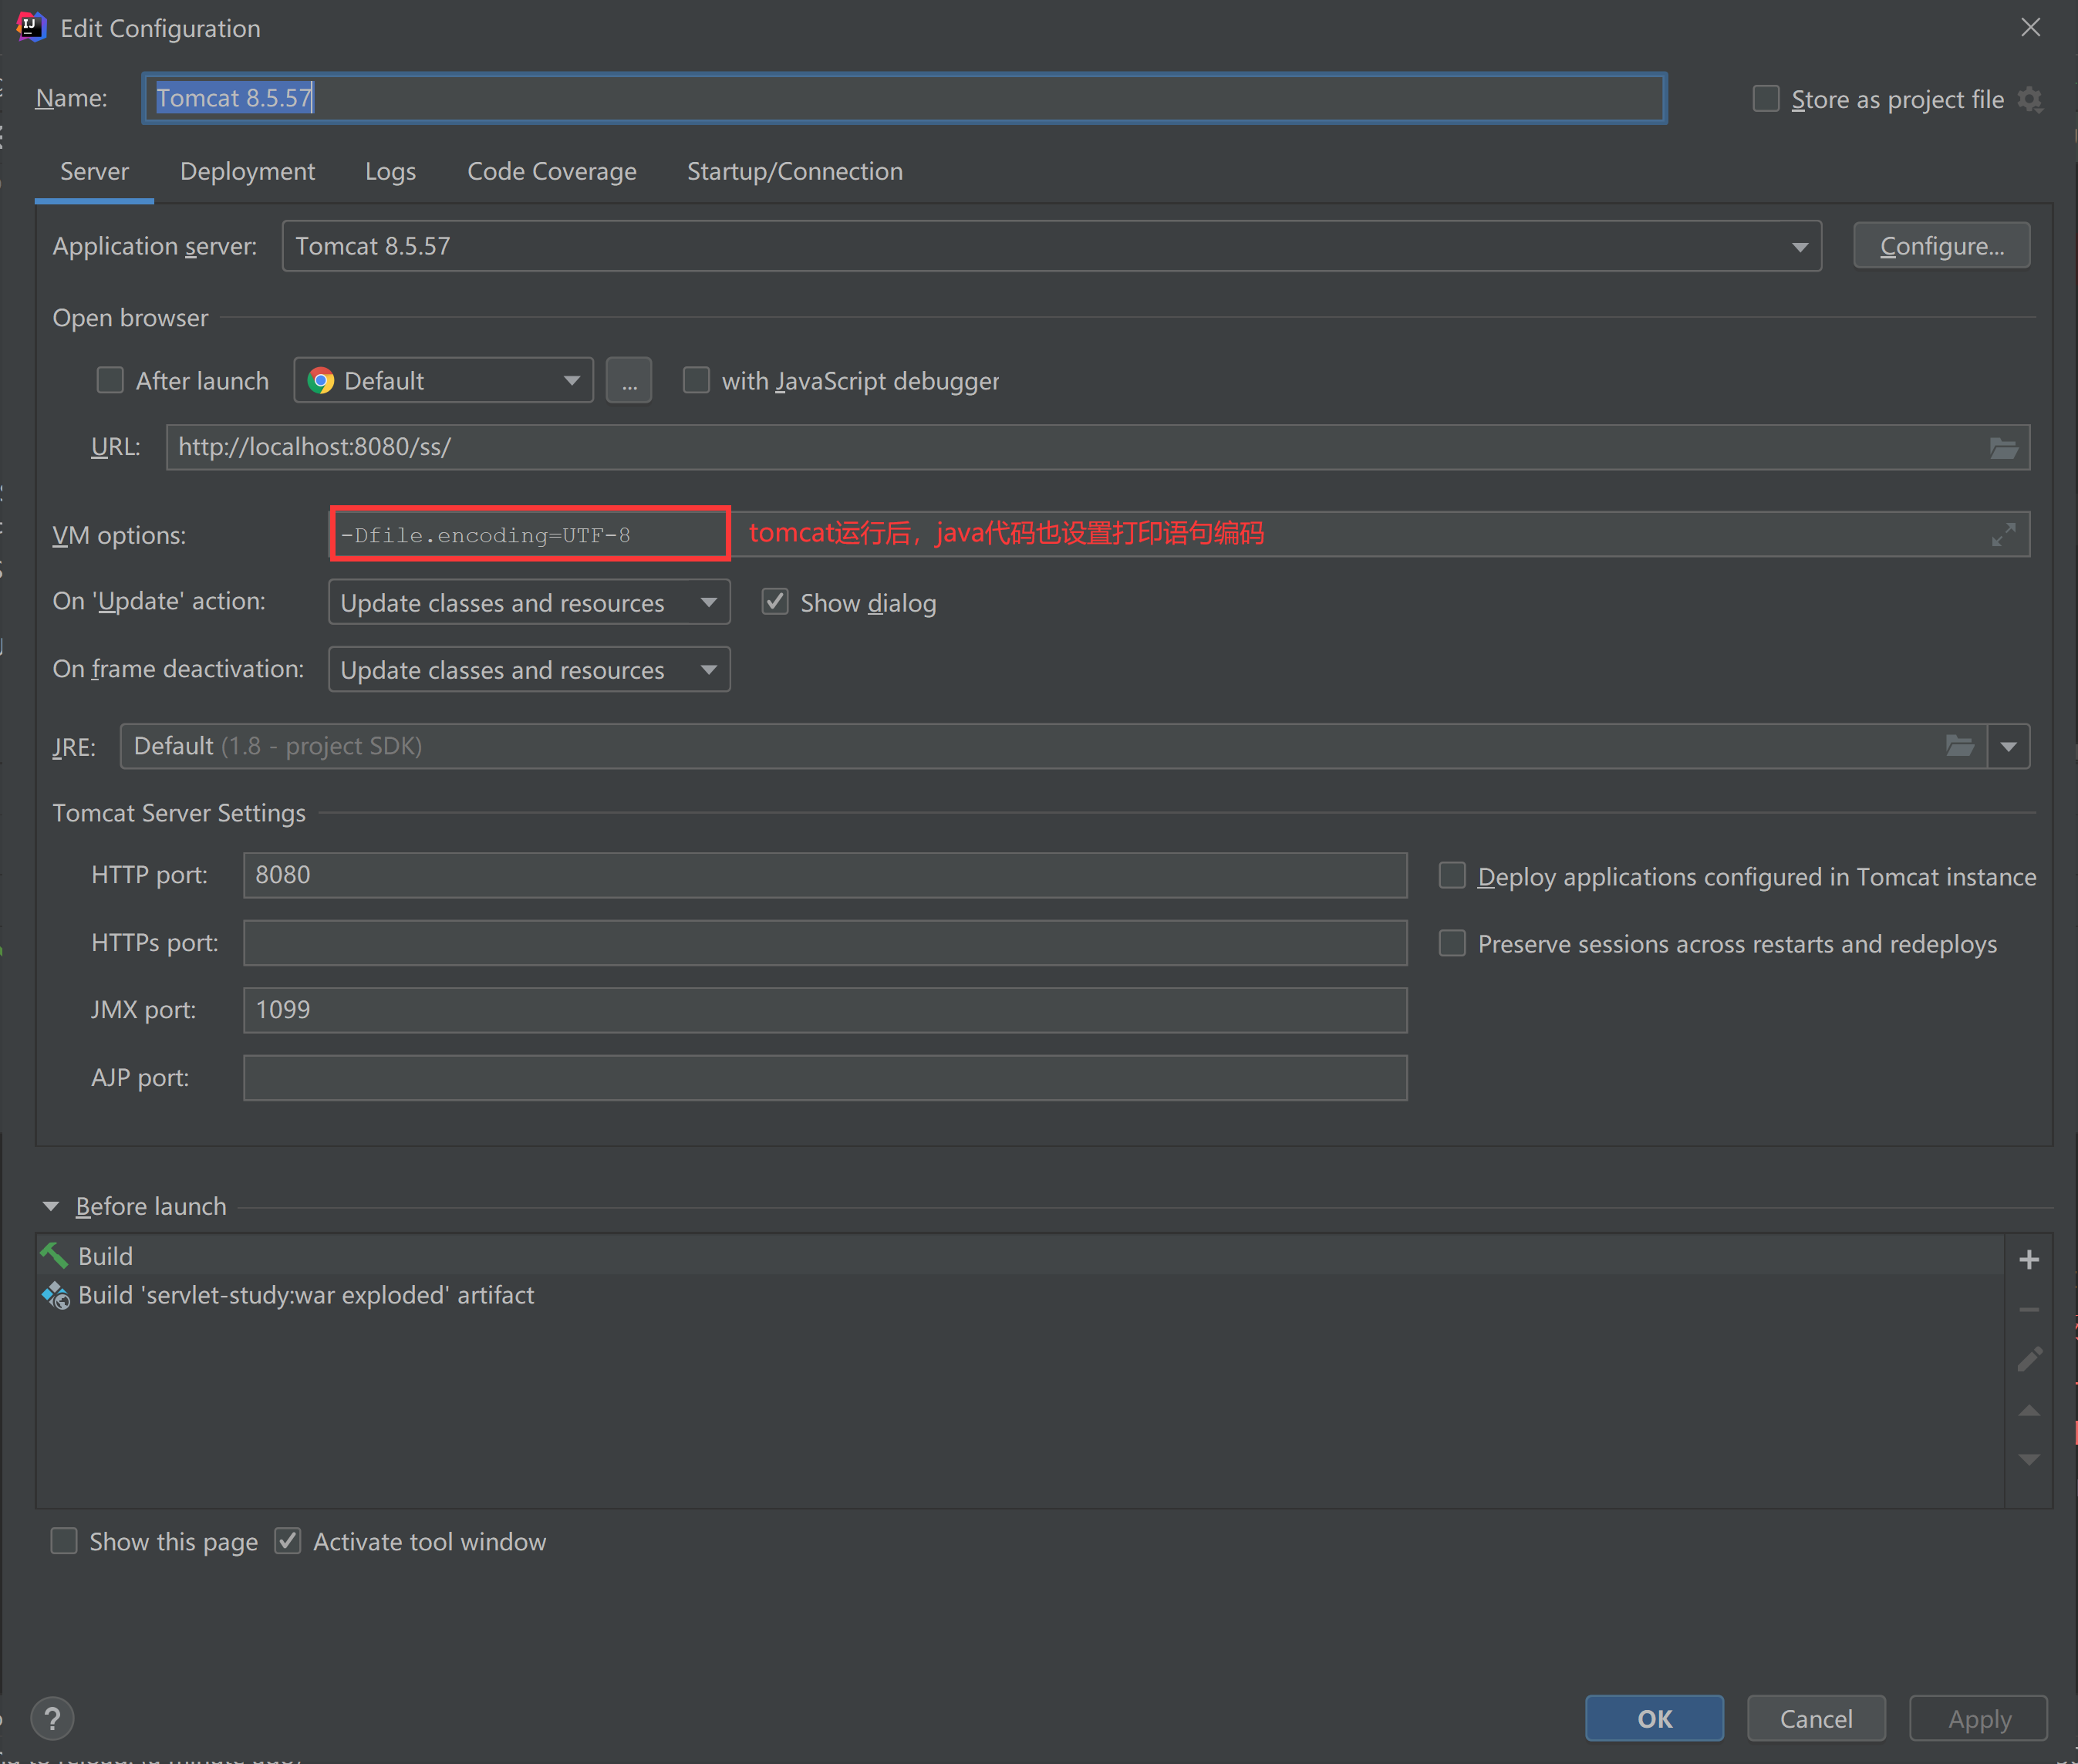
Task: Click the URL field folder browse icon
Action: click(2003, 447)
